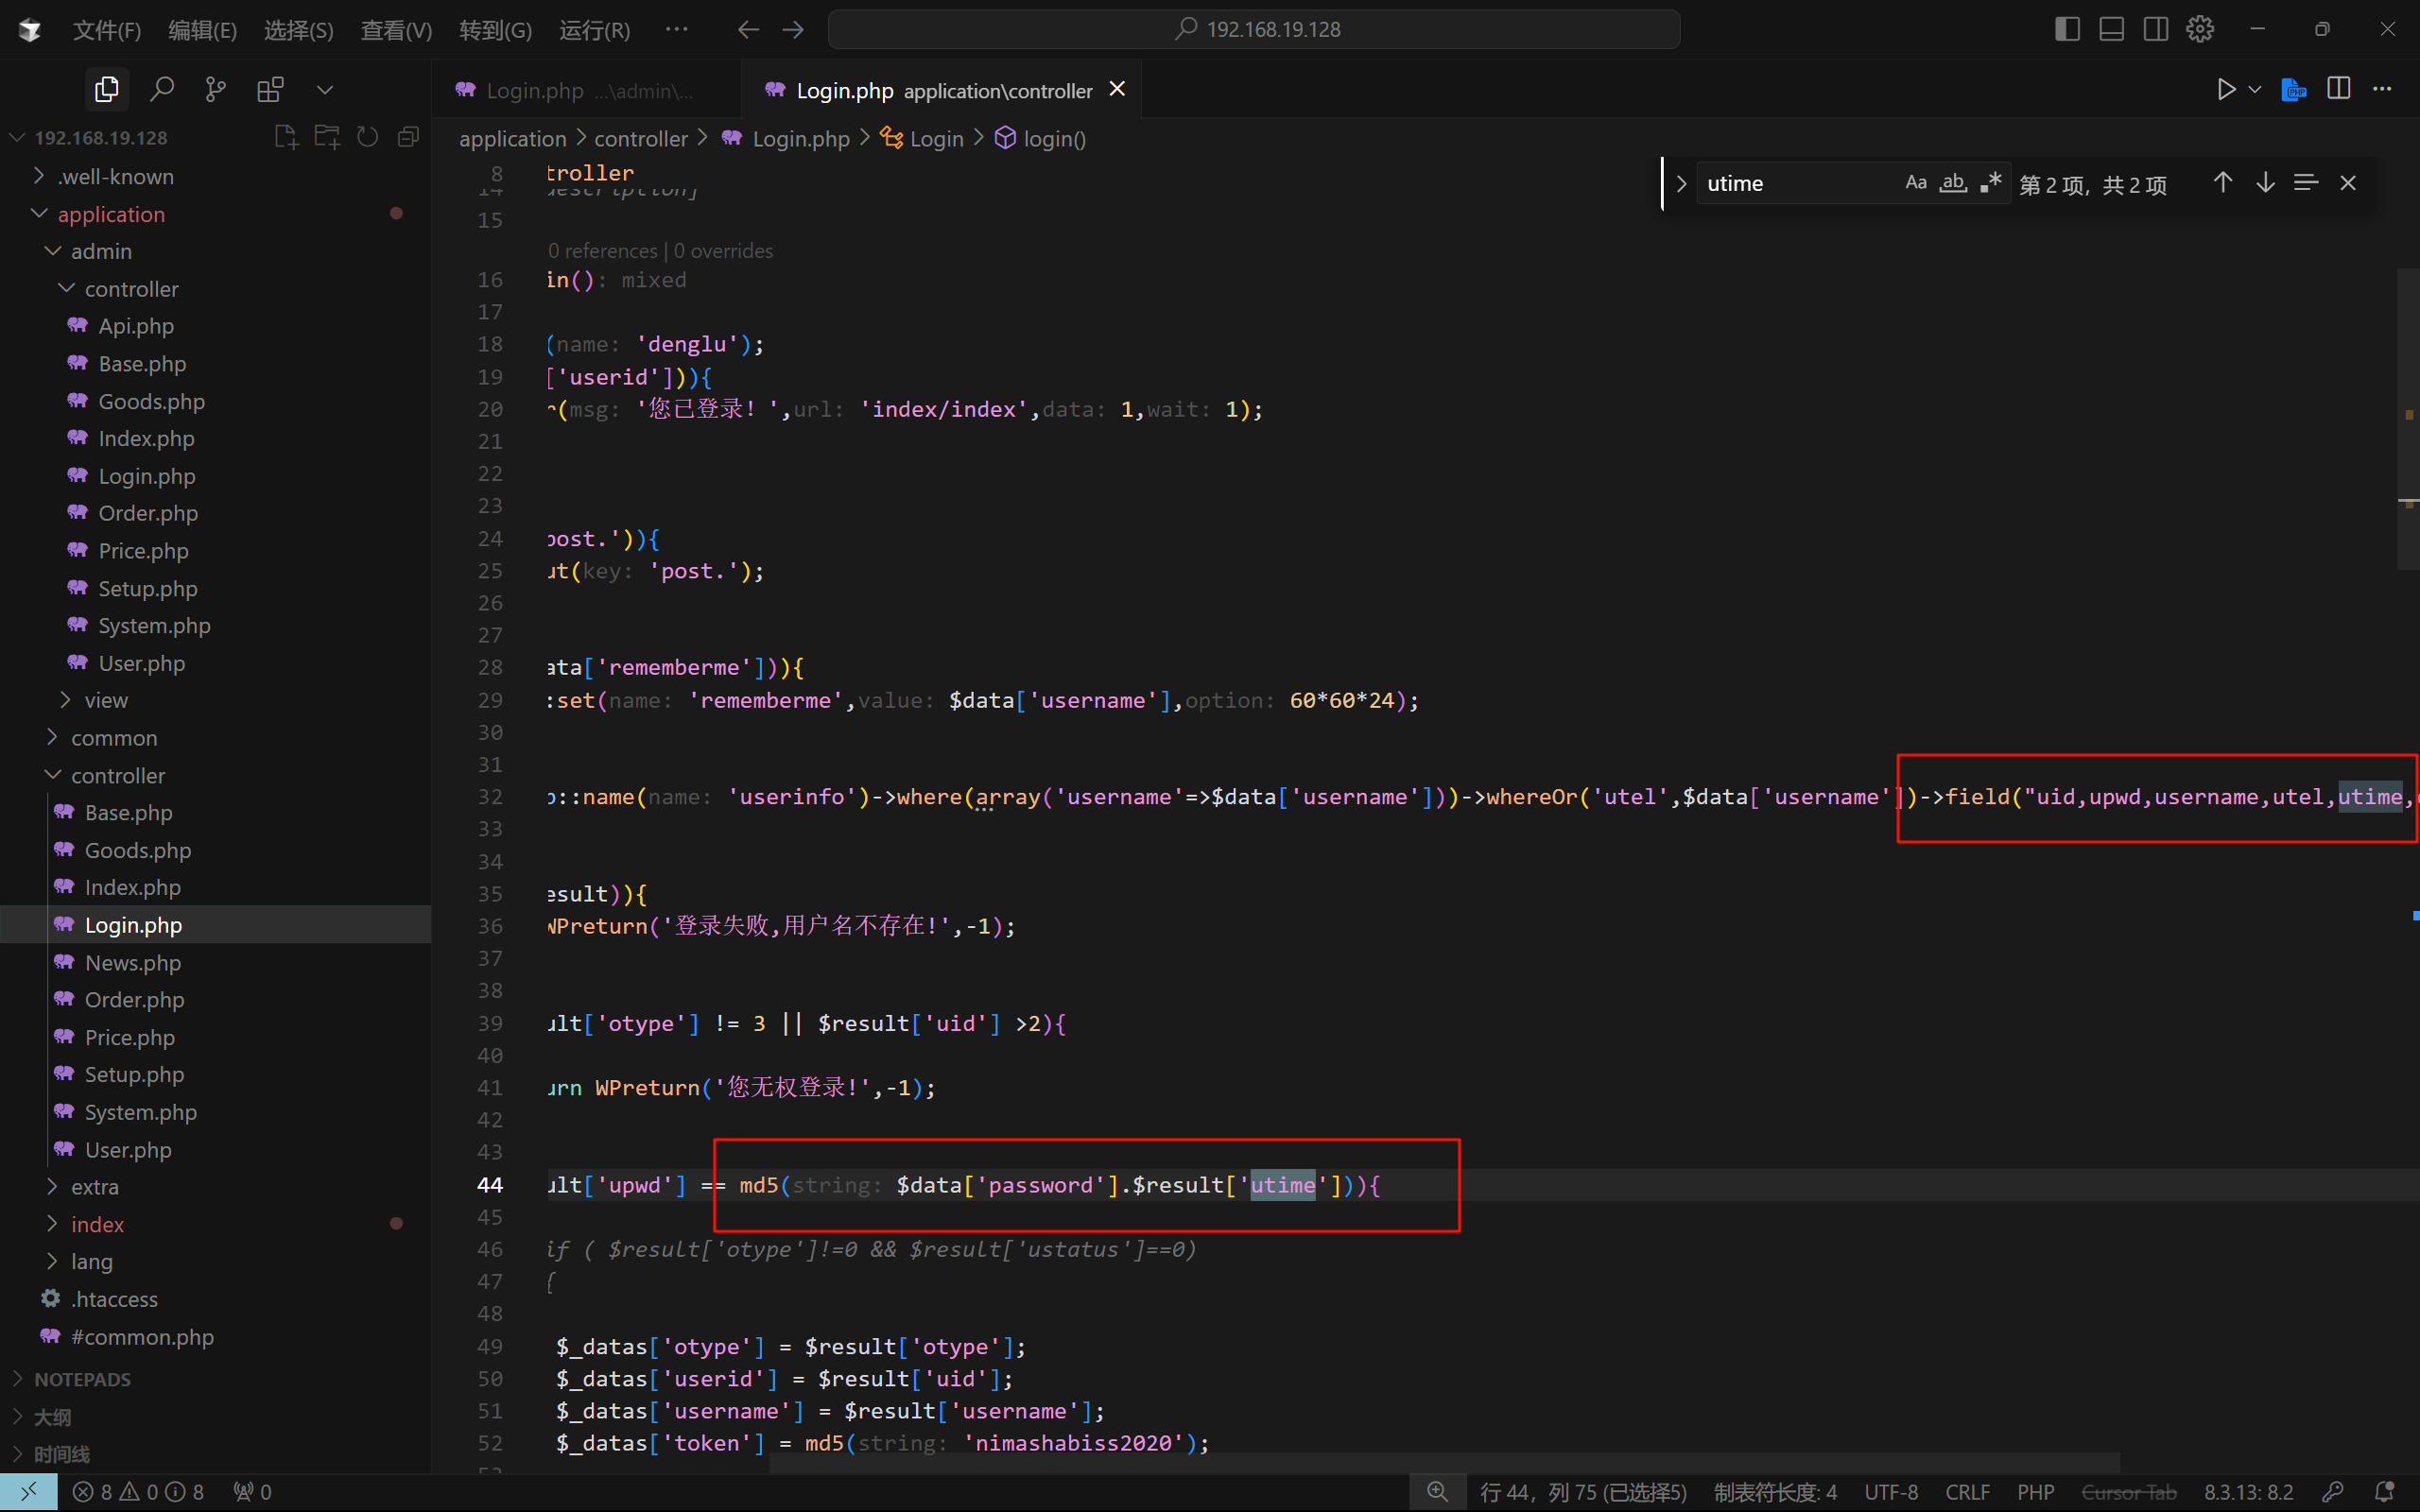
Task: Refresh the explorer file tree
Action: pyautogui.click(x=368, y=137)
